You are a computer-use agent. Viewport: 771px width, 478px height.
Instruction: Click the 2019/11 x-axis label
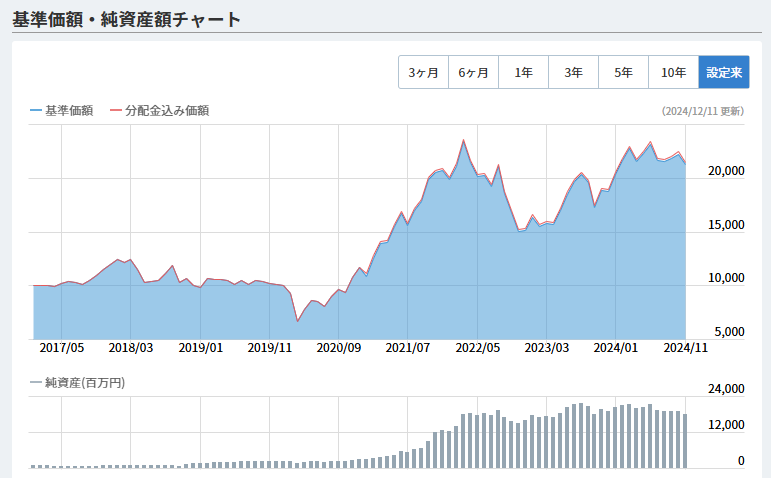click(x=269, y=348)
